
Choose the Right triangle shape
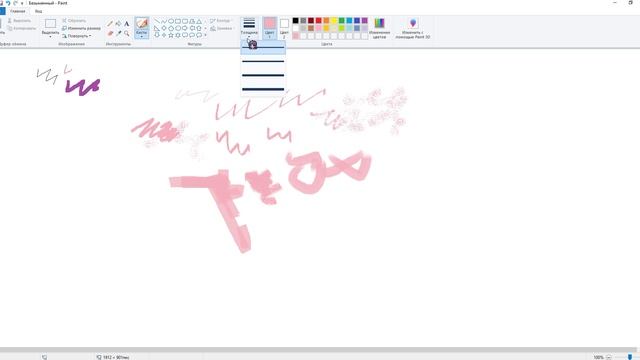point(157,28)
